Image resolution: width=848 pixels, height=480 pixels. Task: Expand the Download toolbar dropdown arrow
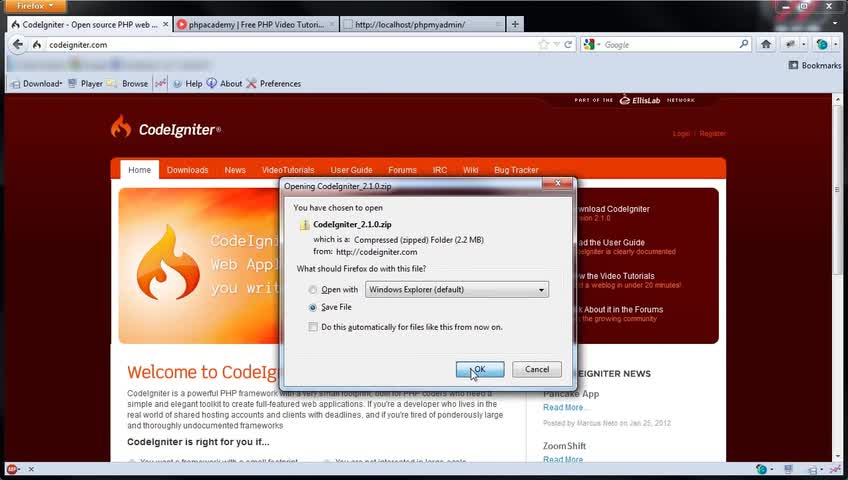[61, 84]
